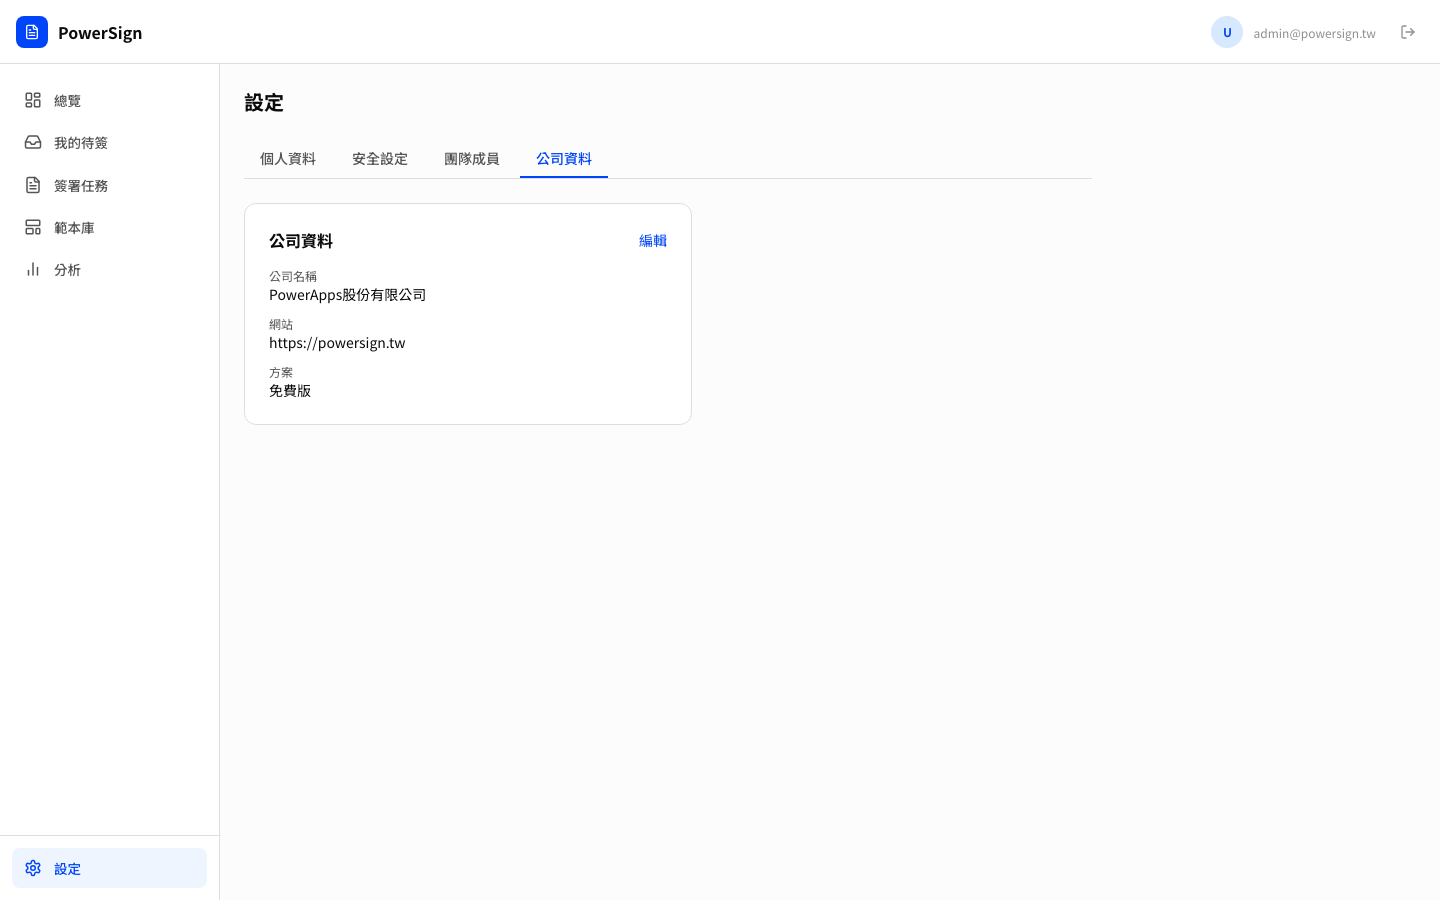Click the logout icon at top right
Viewport: 1440px width, 900px height.
(x=1408, y=32)
